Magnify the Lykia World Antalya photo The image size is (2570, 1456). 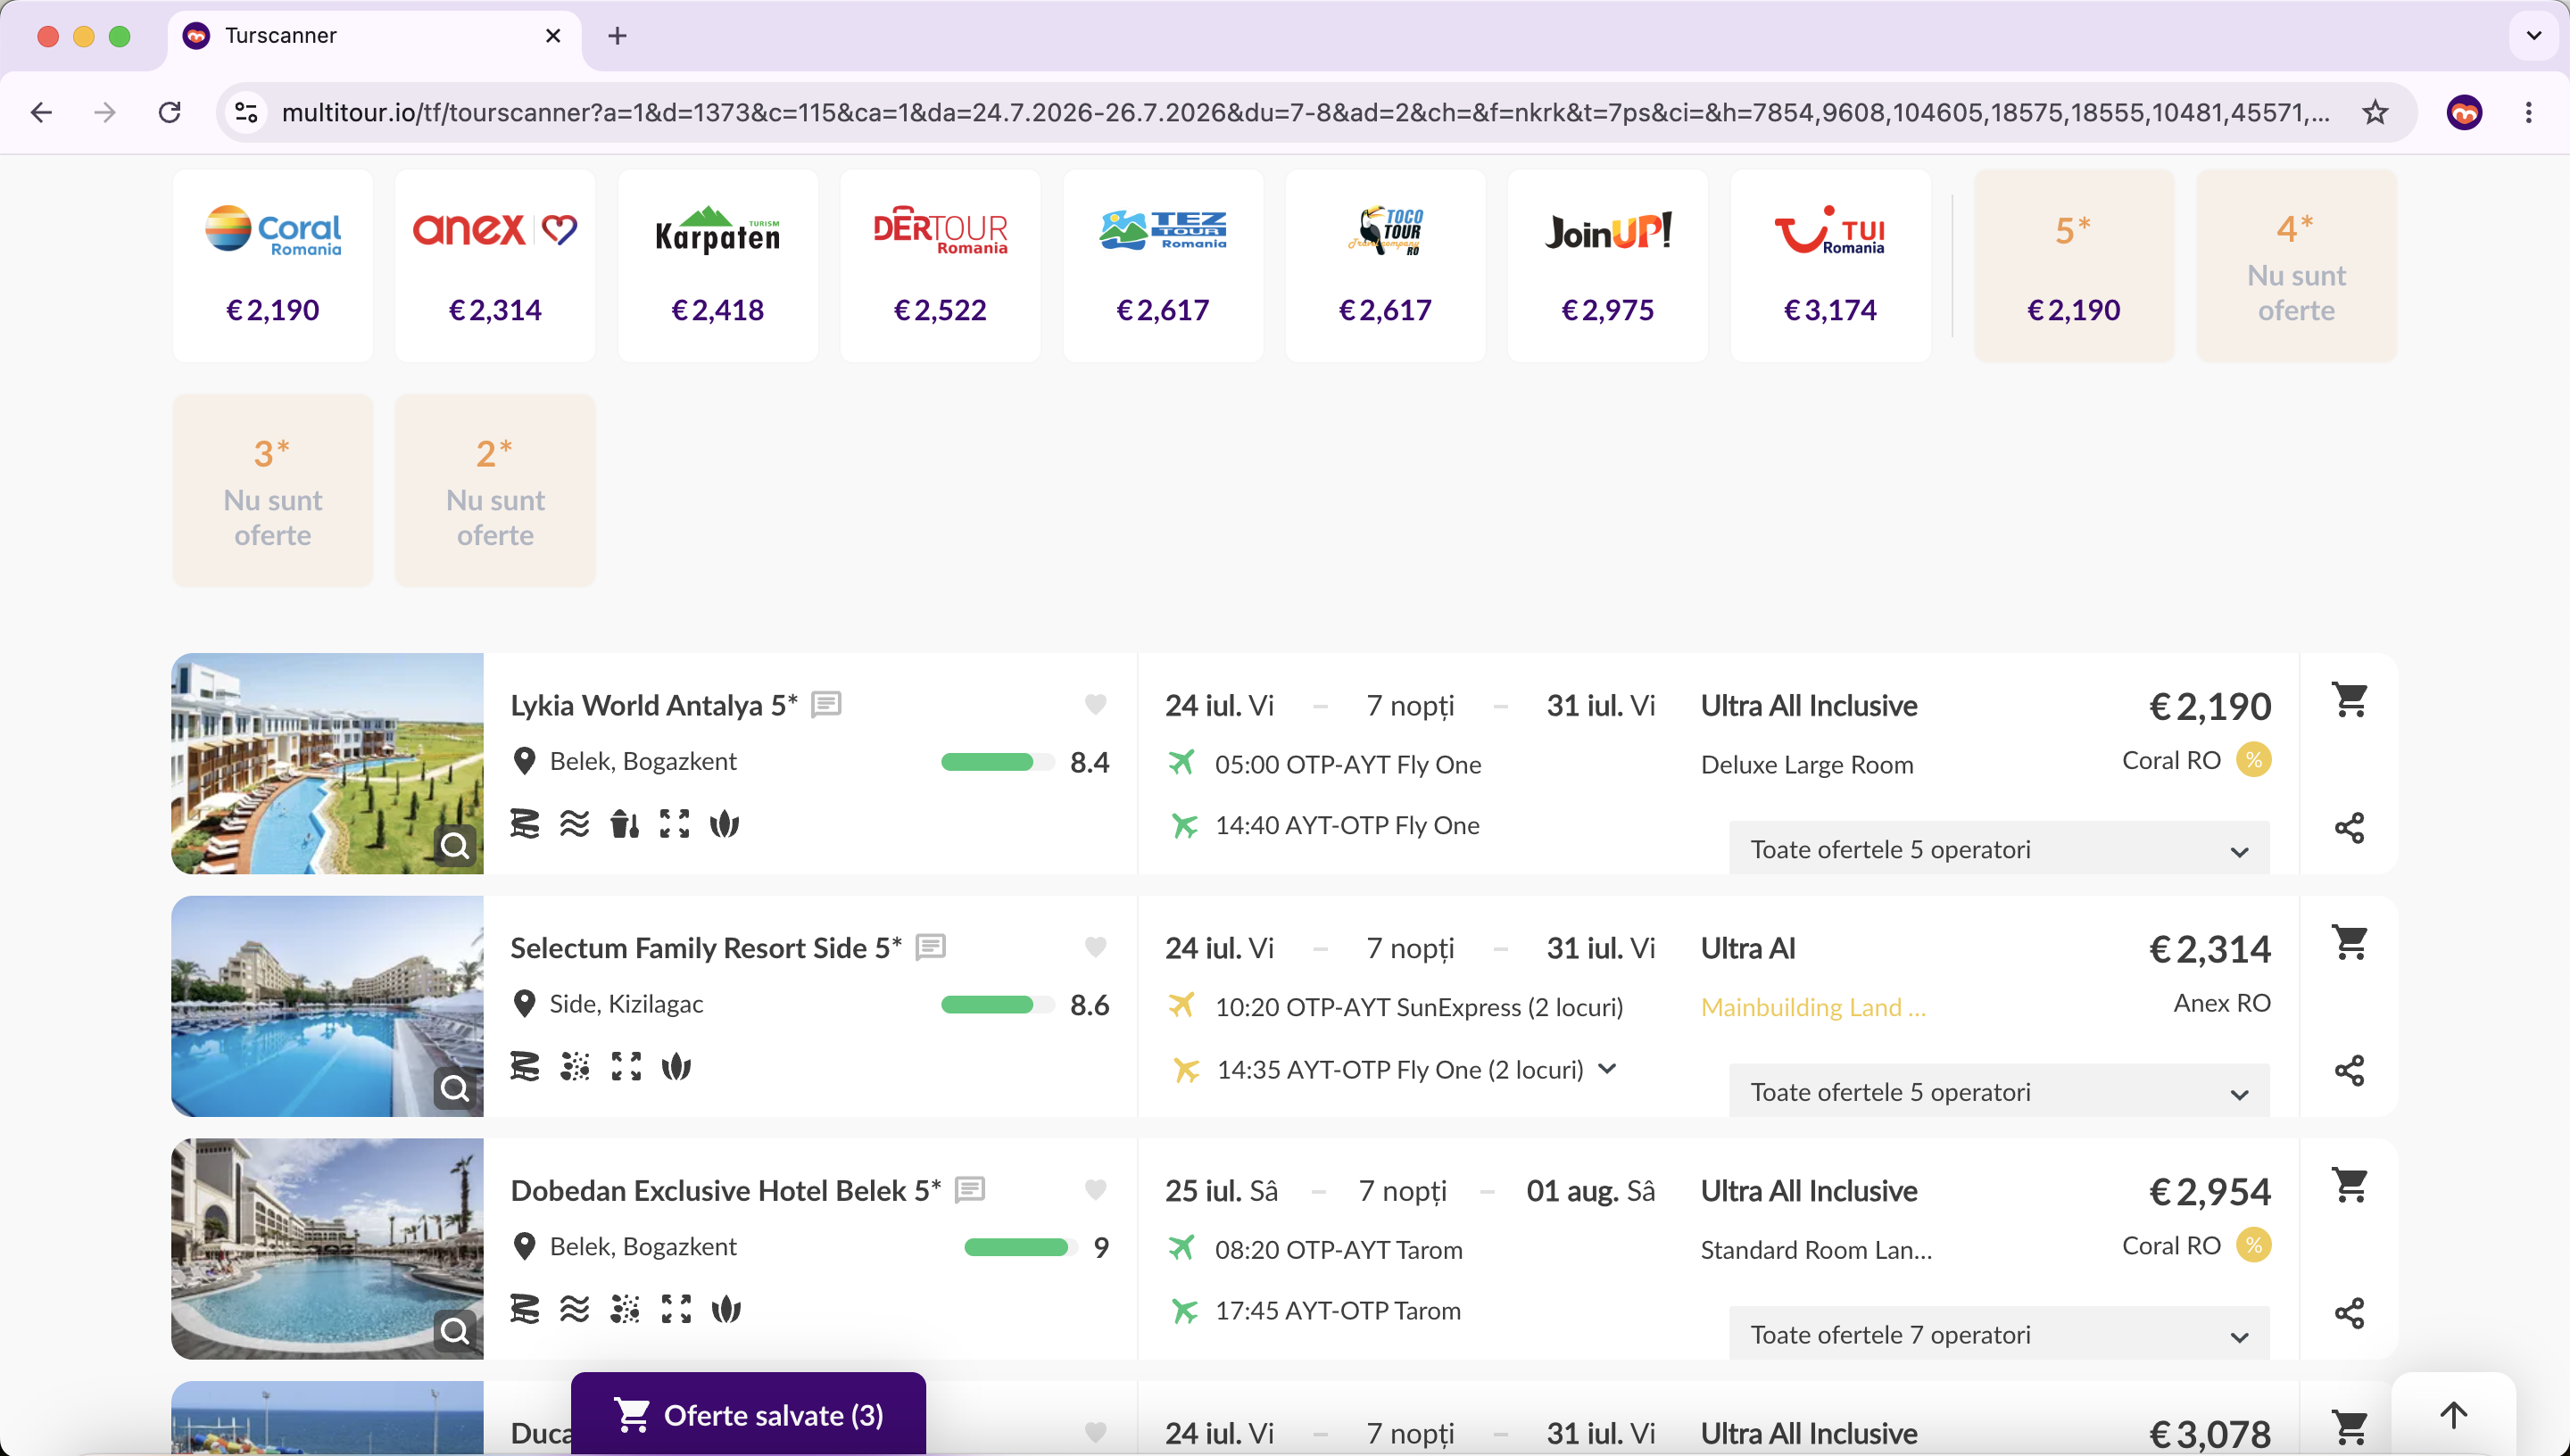coord(455,846)
